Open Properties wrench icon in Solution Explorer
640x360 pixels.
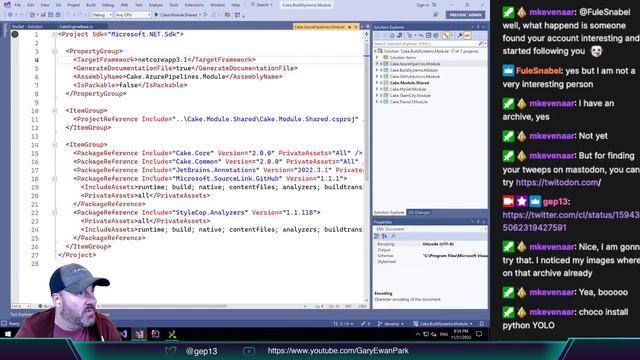pos(460,36)
